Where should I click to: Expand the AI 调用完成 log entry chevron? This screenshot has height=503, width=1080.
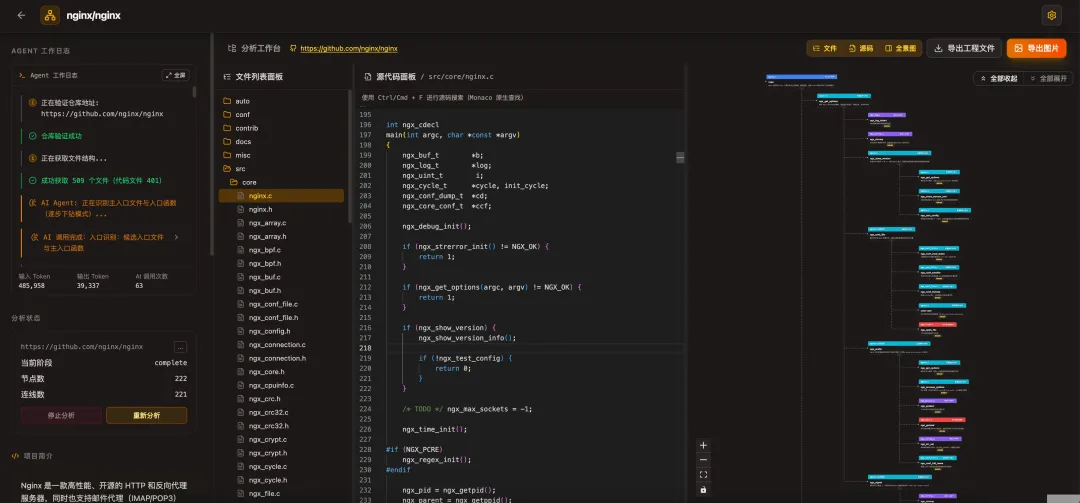[176, 237]
